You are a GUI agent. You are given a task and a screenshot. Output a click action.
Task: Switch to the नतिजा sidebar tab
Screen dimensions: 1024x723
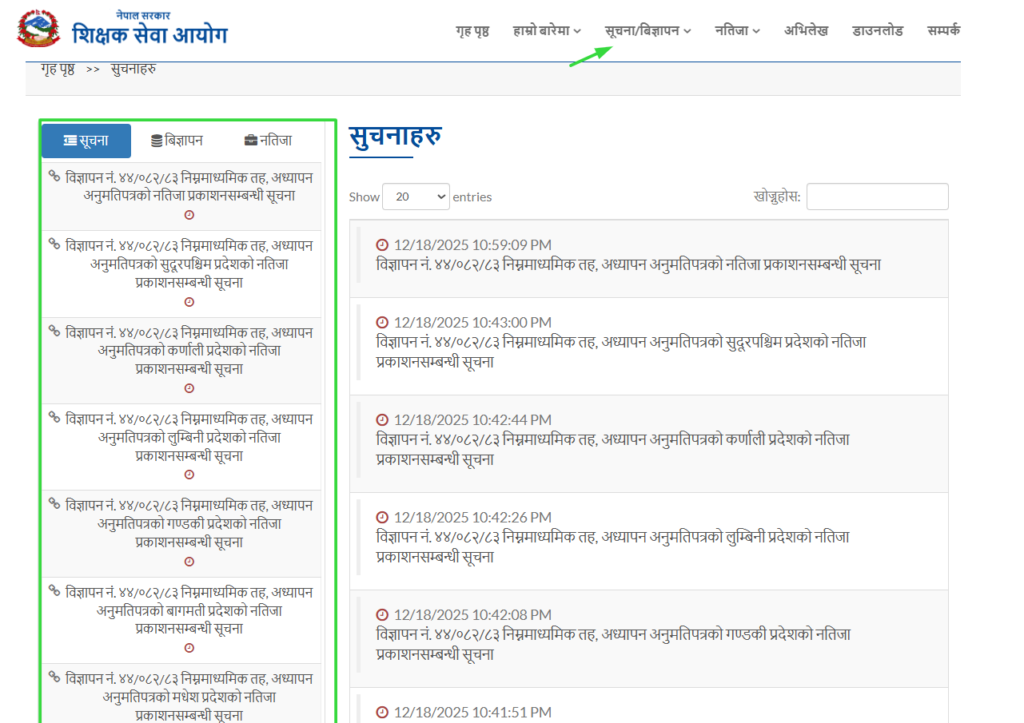268,141
